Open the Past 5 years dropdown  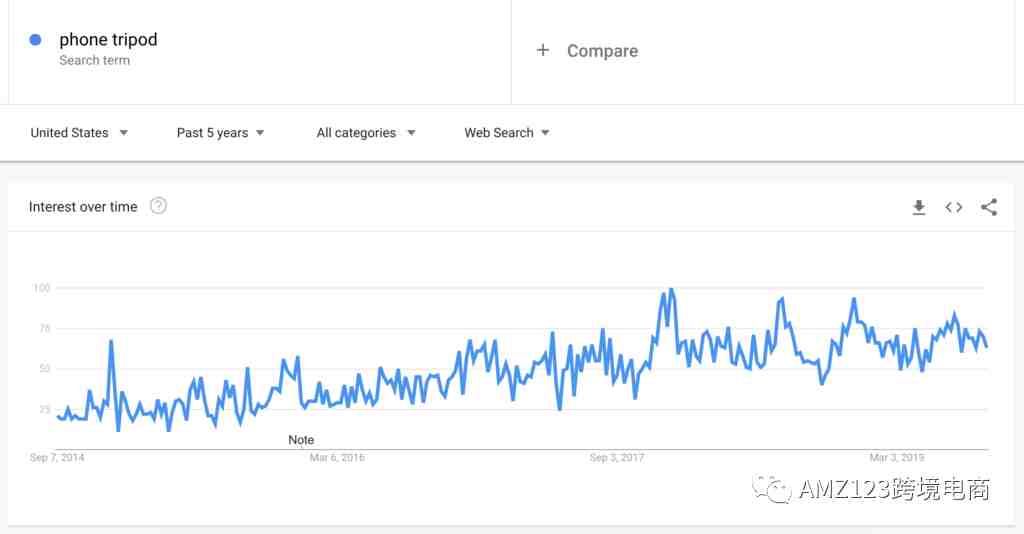(x=220, y=133)
